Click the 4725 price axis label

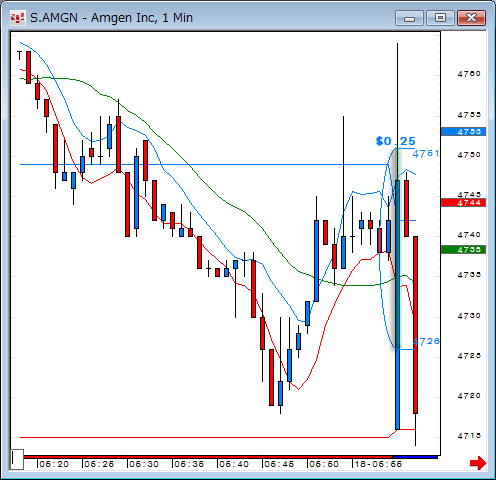[469, 356]
